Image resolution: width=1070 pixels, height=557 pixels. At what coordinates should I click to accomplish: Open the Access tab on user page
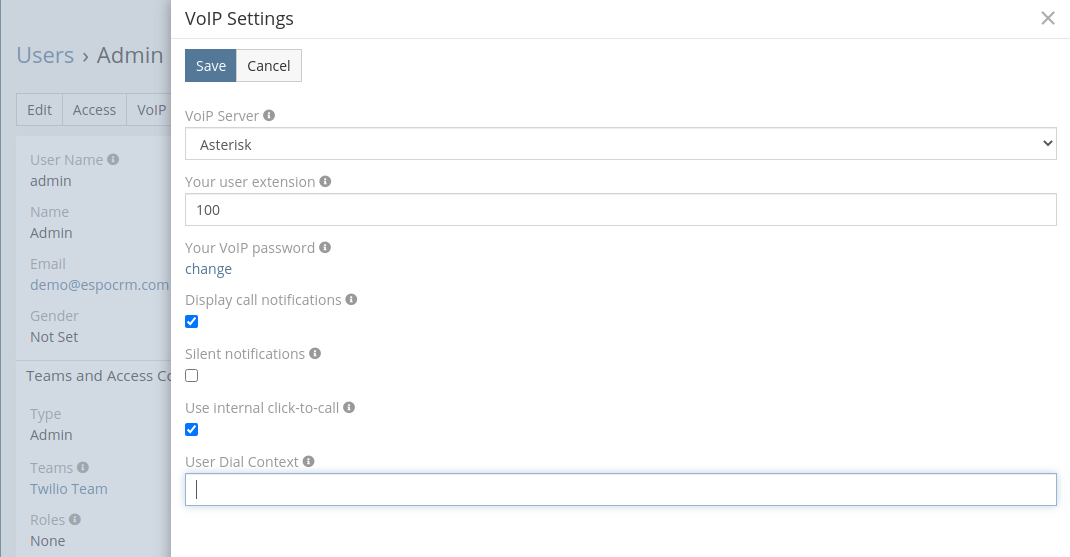[94, 110]
